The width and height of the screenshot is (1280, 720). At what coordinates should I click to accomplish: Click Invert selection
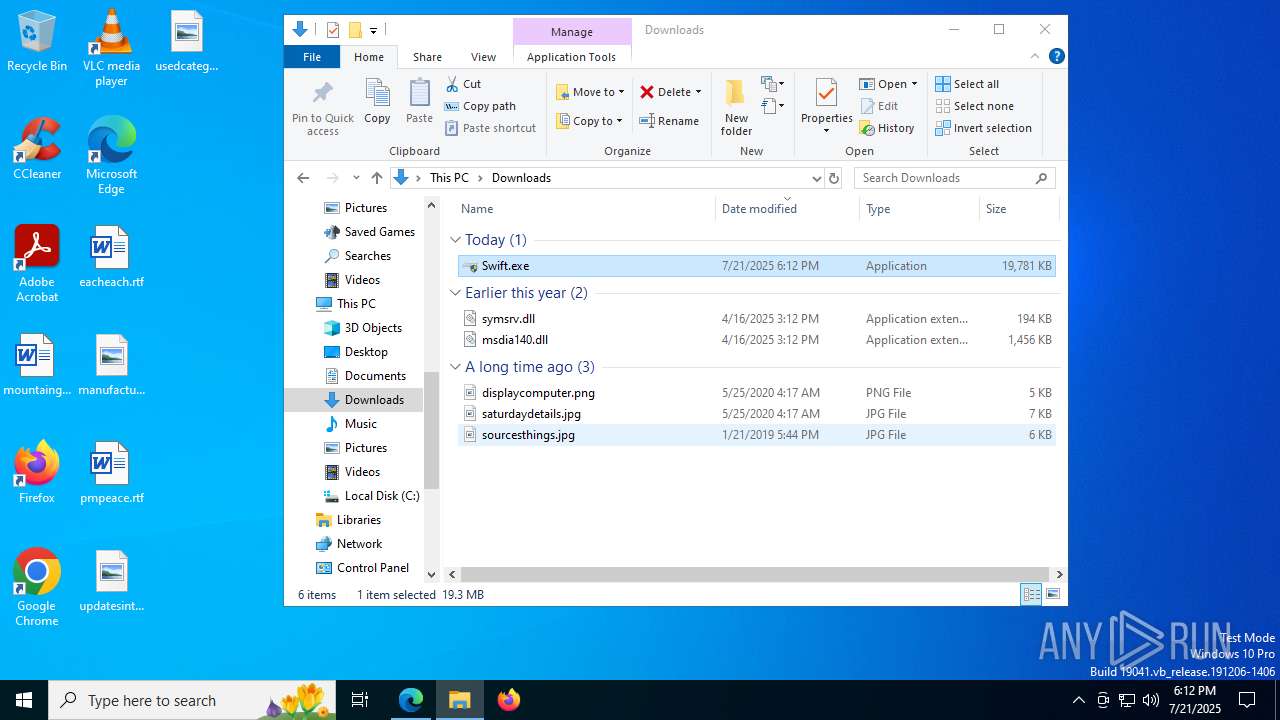pyautogui.click(x=983, y=128)
